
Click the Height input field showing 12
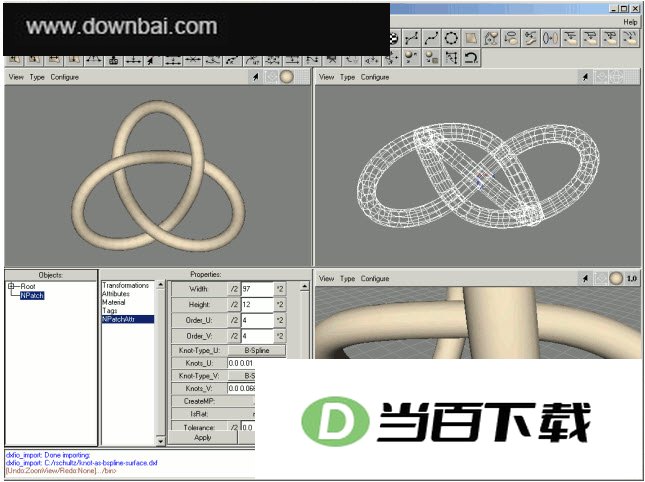pyautogui.click(x=257, y=305)
